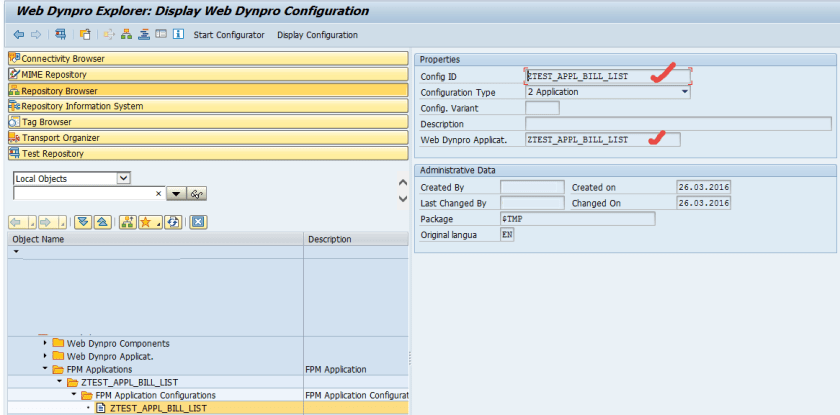Open the Configuration Type dropdown
840x415 pixels.
[x=685, y=92]
